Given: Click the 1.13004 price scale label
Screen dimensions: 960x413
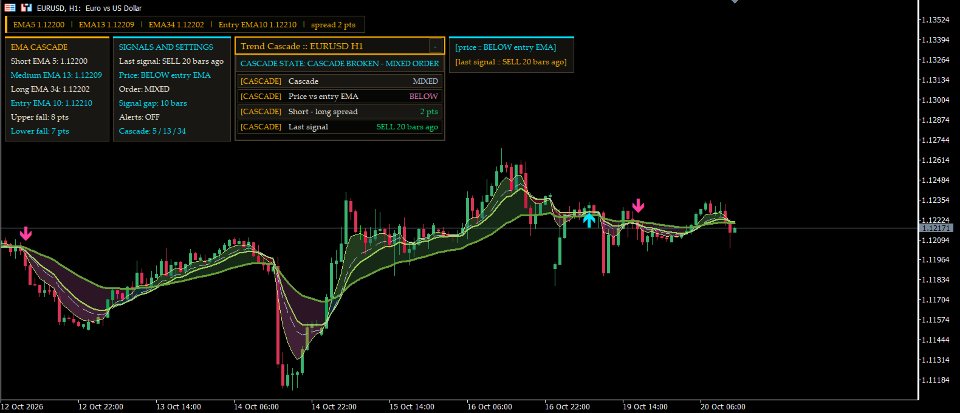Looking at the screenshot, I should 935,100.
